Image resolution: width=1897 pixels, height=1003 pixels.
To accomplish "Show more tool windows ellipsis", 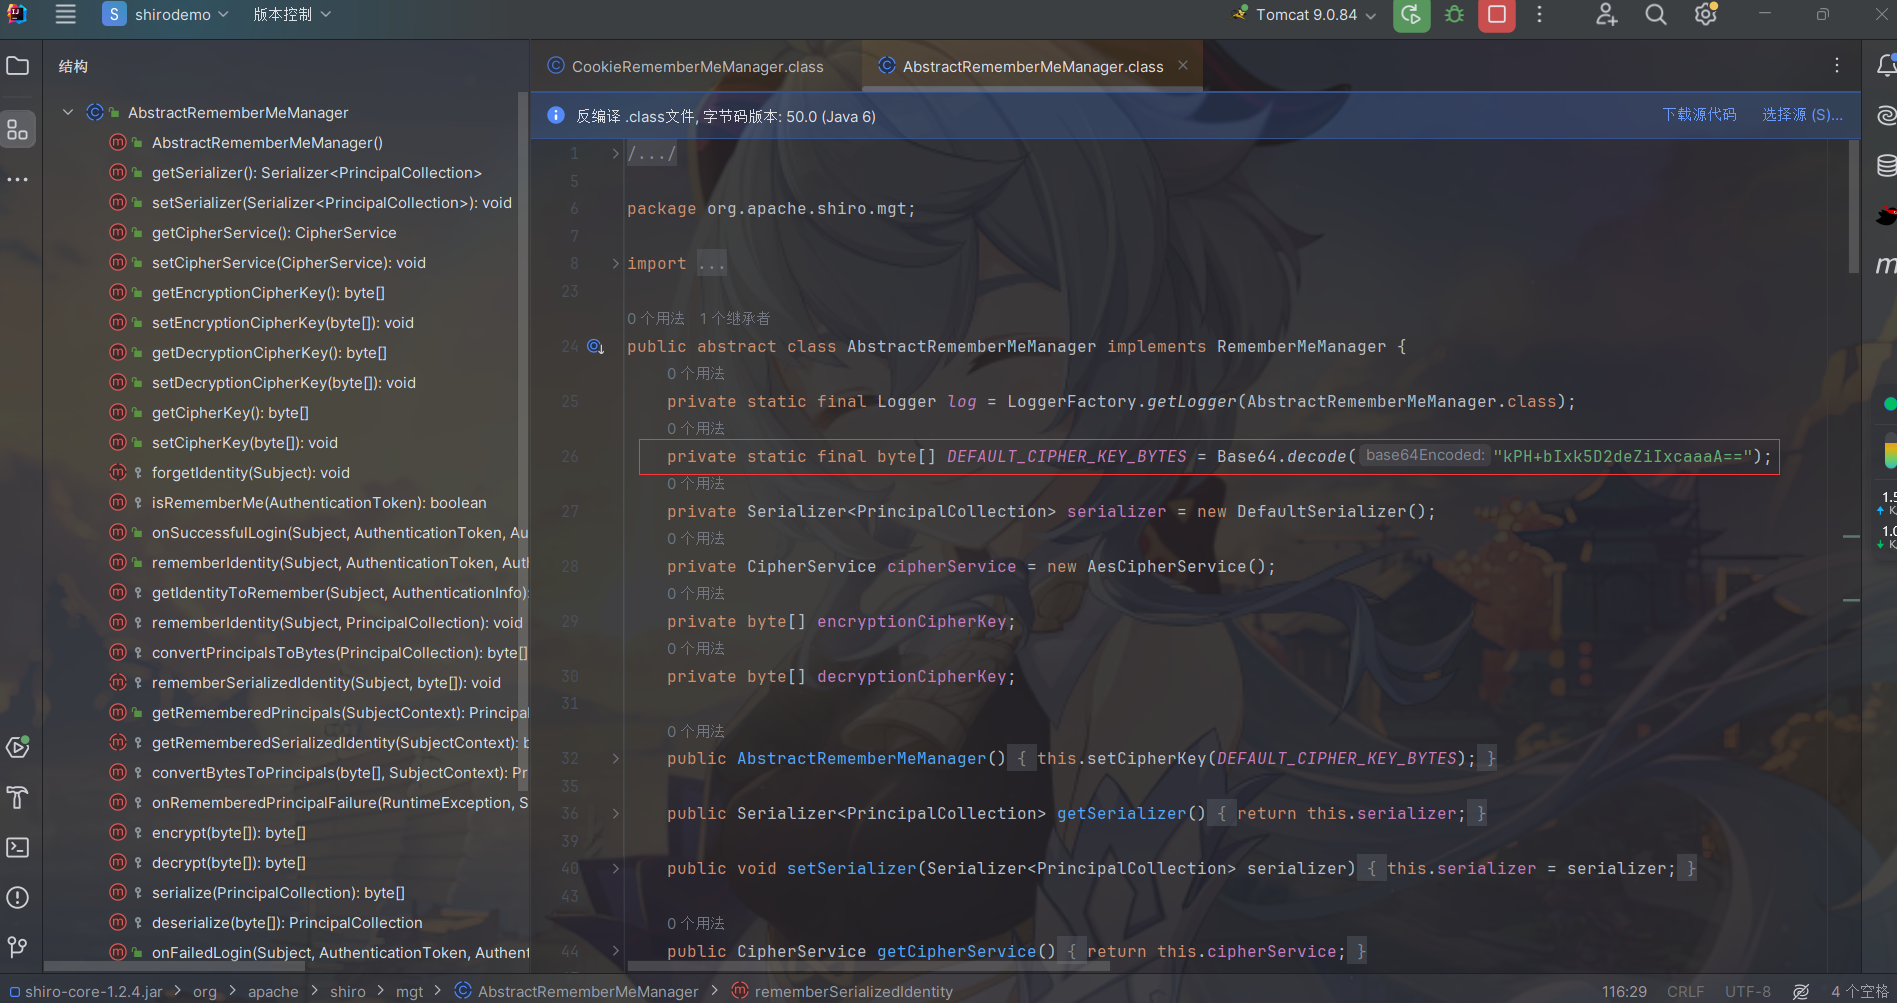I will pos(17,180).
